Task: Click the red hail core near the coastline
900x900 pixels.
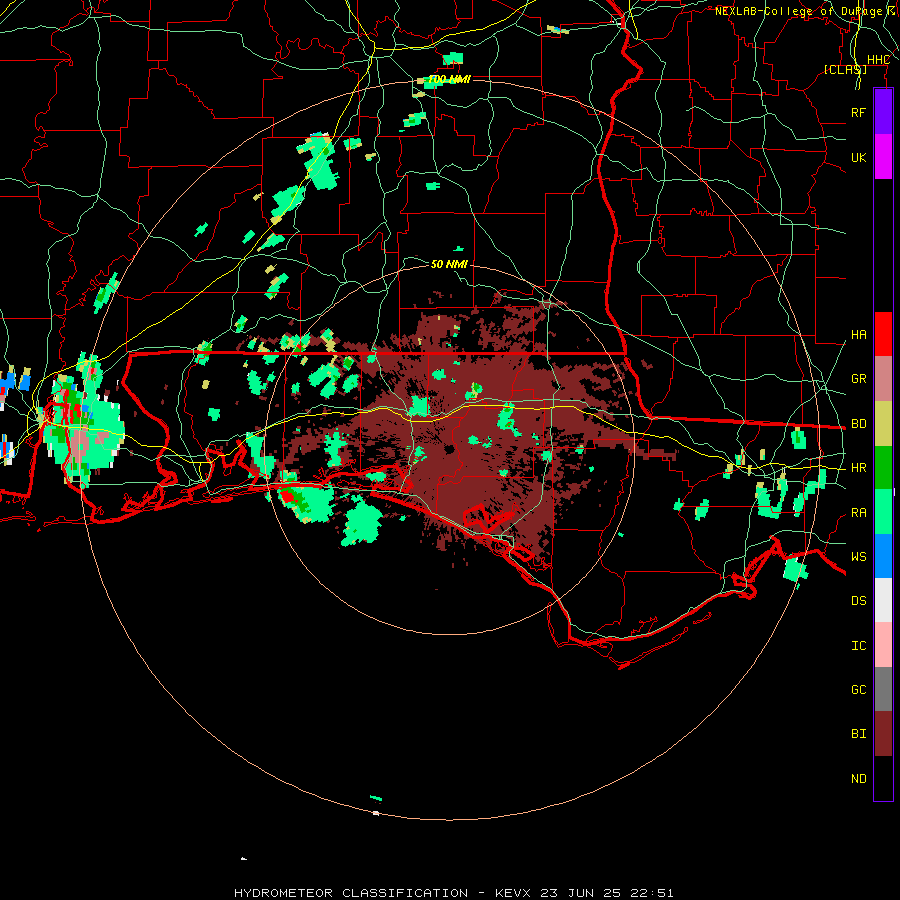Action: coord(289,496)
